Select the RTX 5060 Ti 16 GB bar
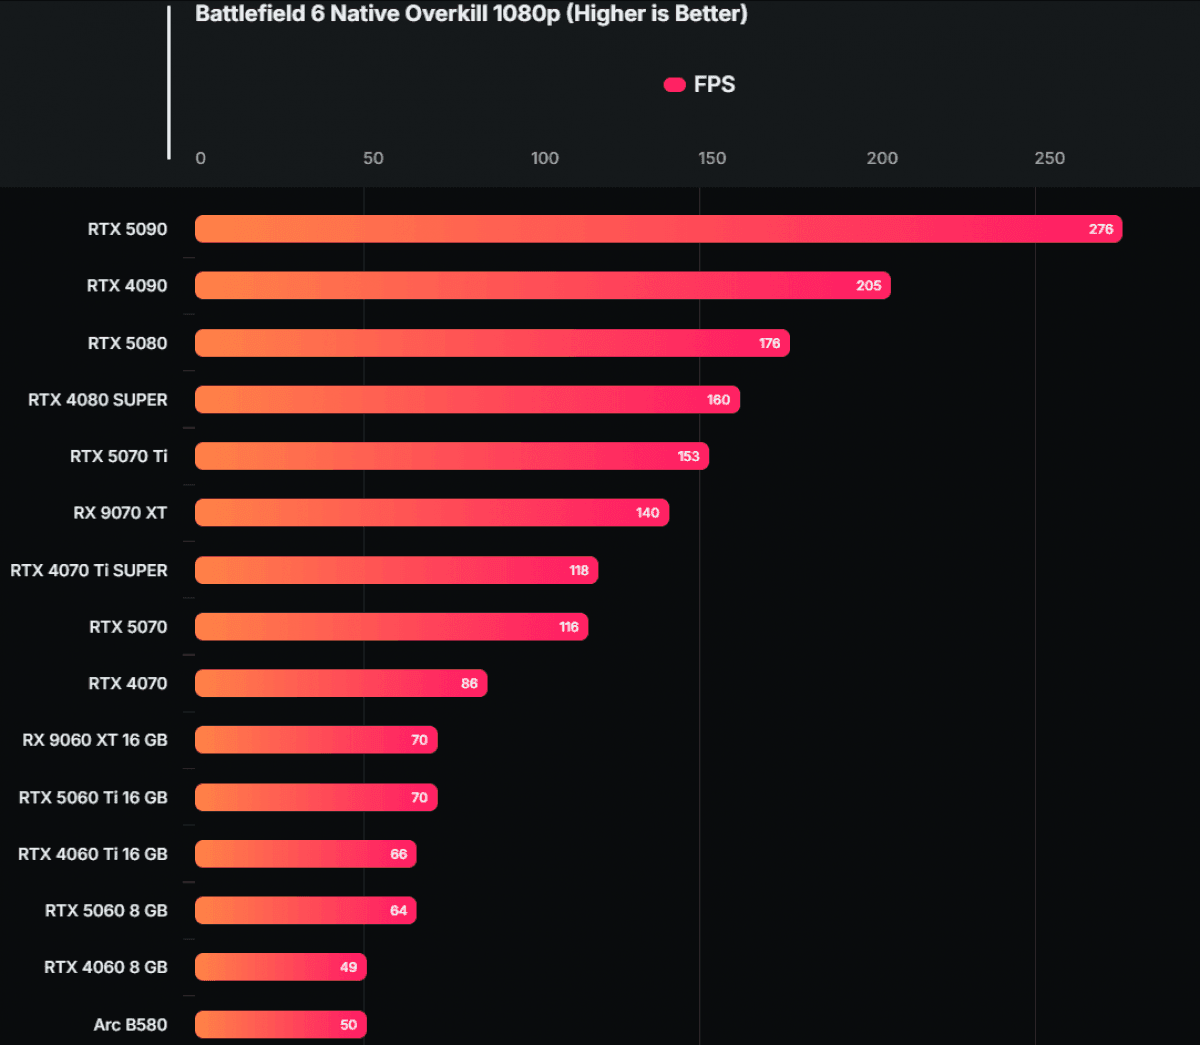 316,797
